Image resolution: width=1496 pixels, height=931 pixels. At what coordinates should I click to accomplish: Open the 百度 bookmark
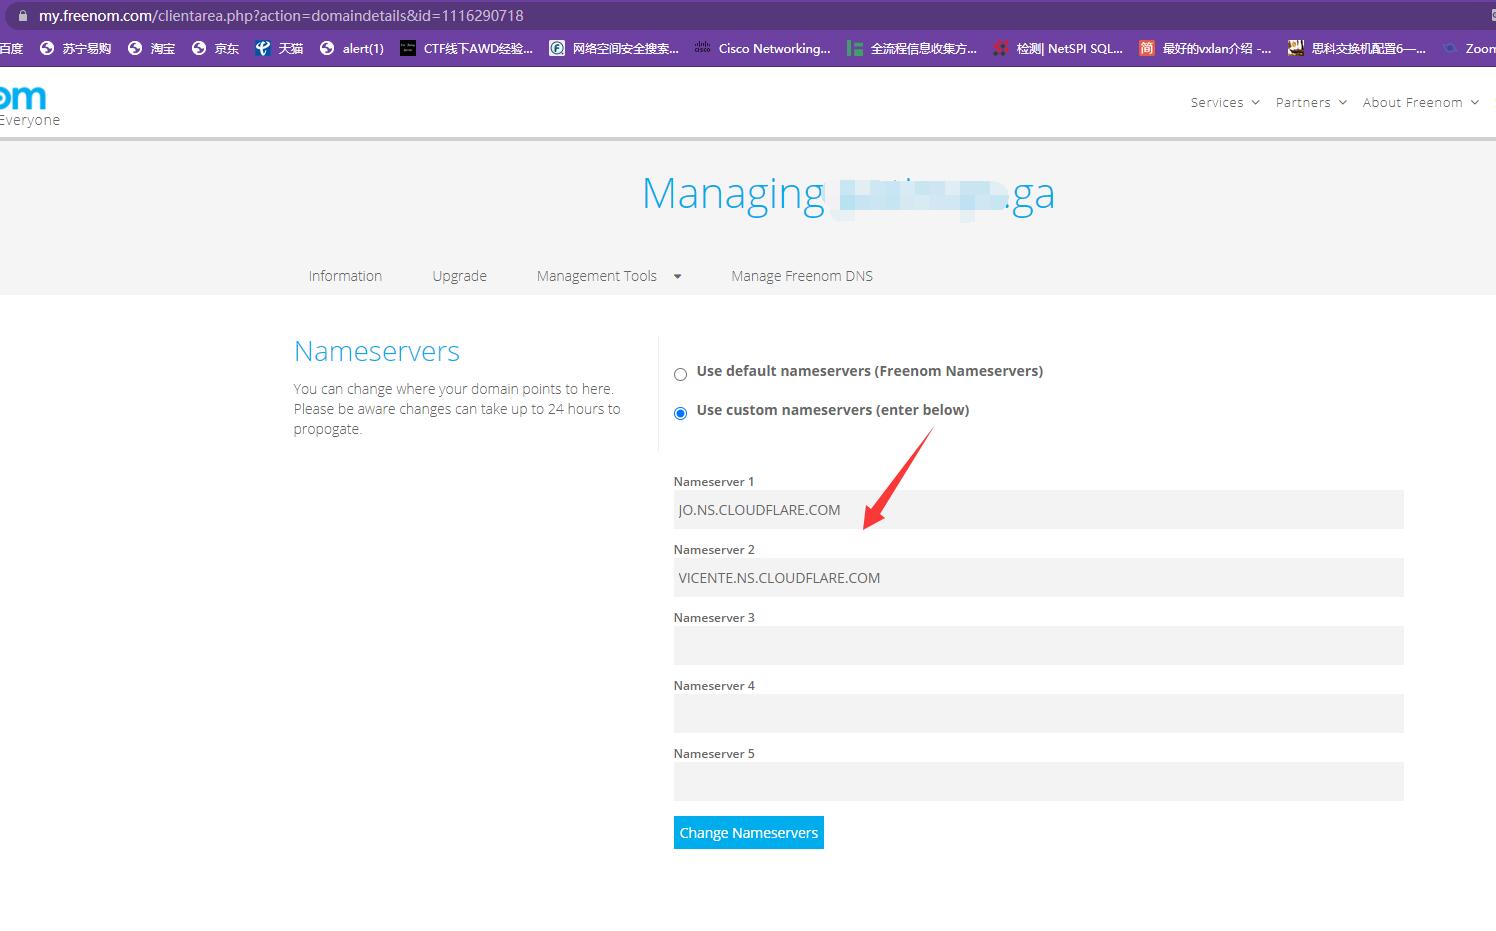point(12,48)
